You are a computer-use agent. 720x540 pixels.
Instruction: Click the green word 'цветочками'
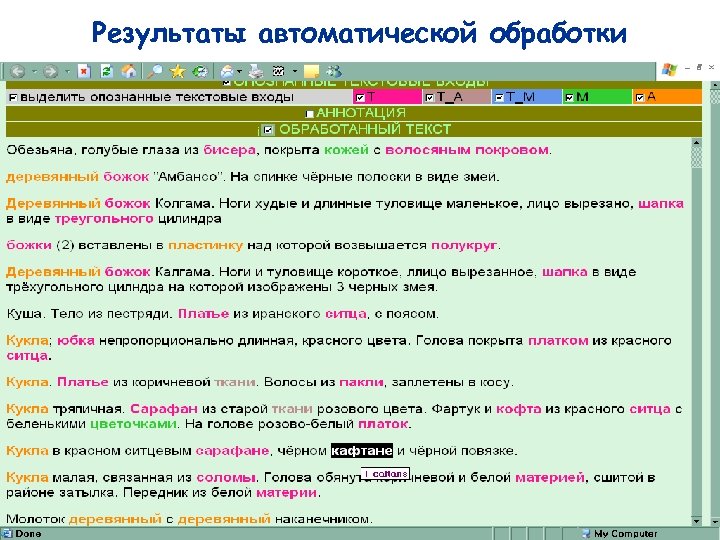tap(133, 423)
